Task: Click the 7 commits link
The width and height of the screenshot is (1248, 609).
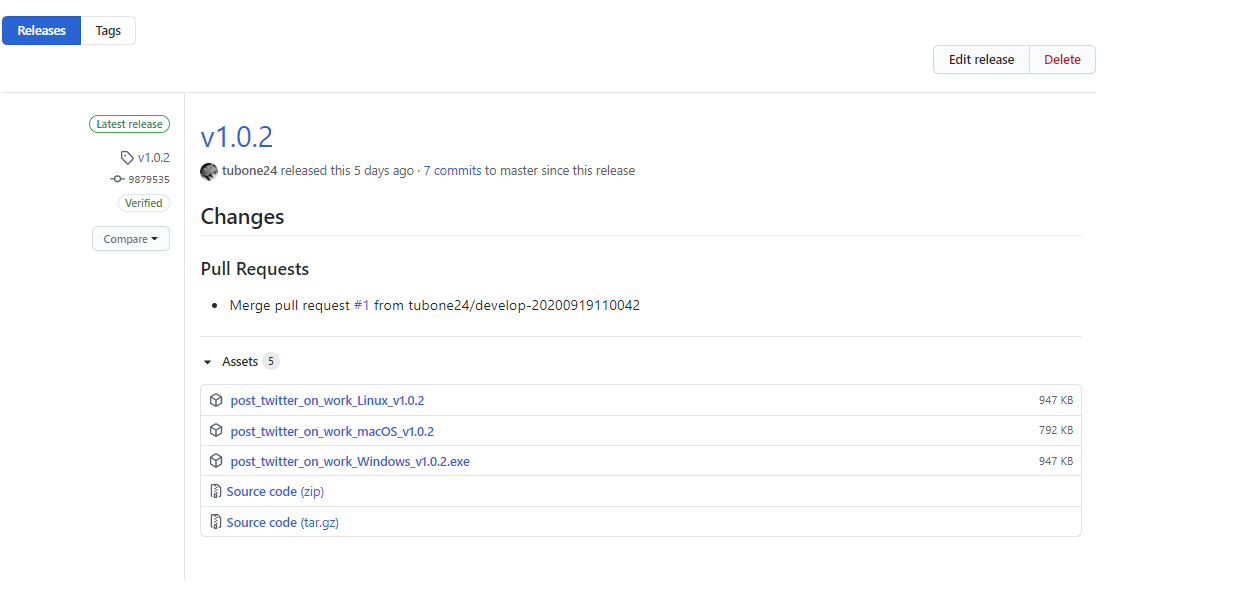Action: point(453,170)
